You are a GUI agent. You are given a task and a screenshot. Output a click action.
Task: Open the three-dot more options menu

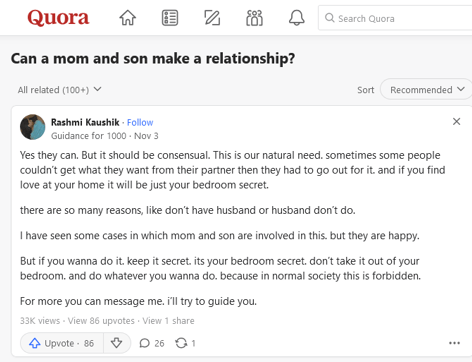pos(454,343)
